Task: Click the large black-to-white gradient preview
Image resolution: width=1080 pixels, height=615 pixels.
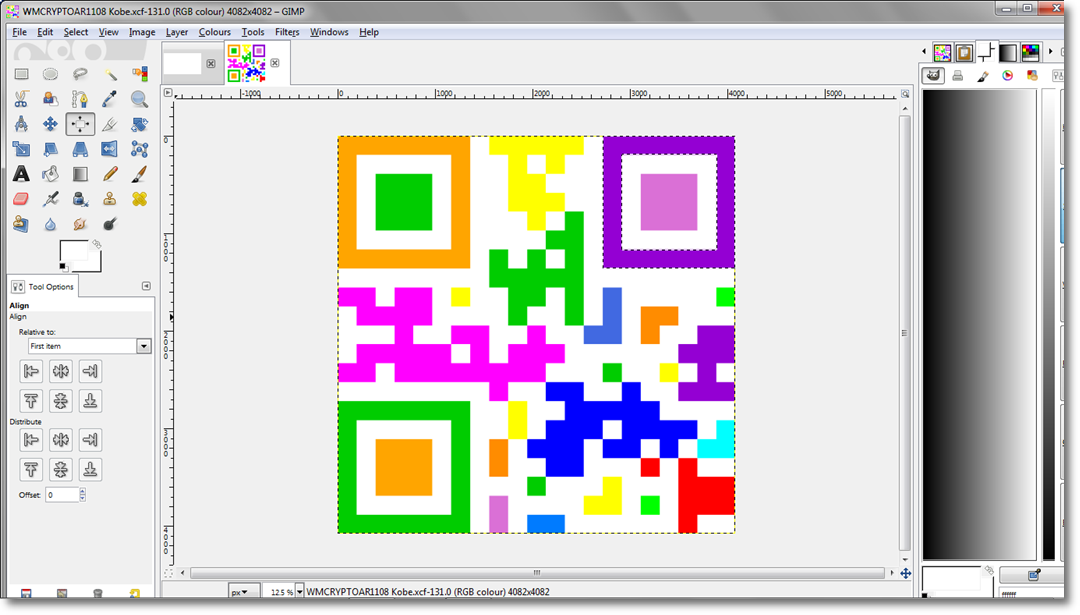Action: [979, 324]
